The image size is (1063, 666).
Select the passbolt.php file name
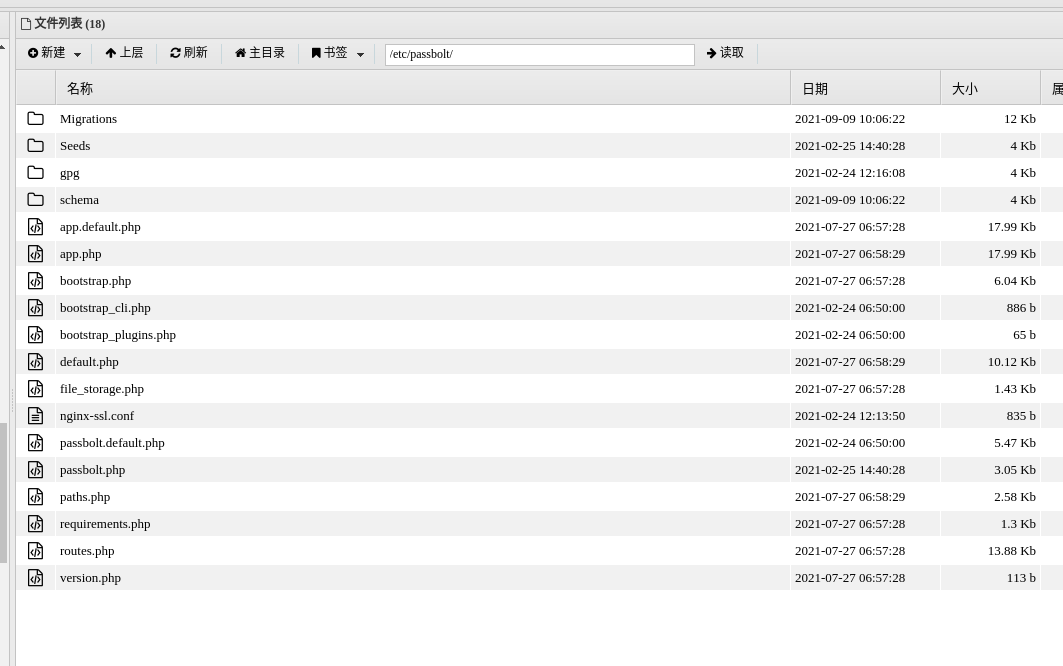pyautogui.click(x=92, y=471)
